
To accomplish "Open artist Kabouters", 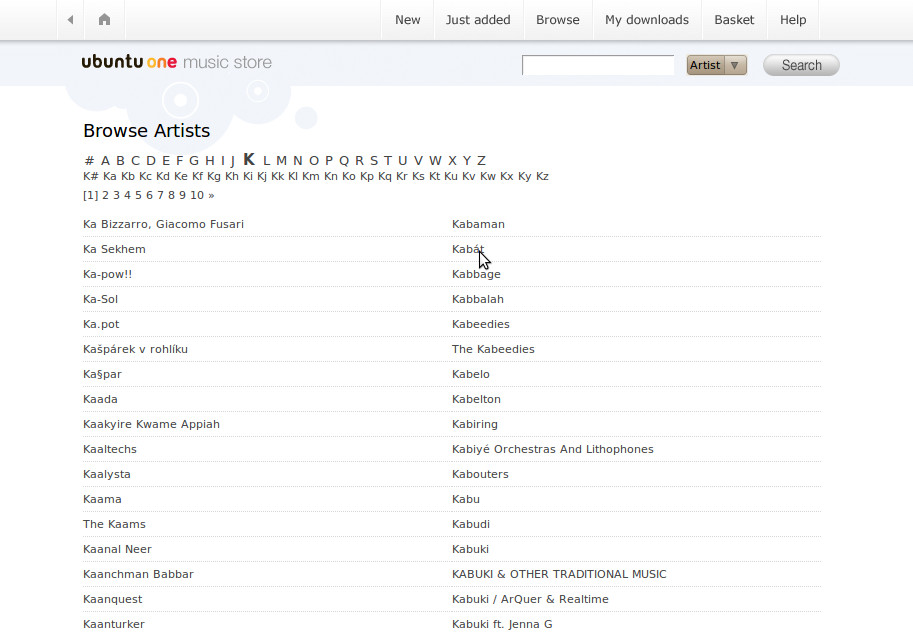I will click(480, 475).
